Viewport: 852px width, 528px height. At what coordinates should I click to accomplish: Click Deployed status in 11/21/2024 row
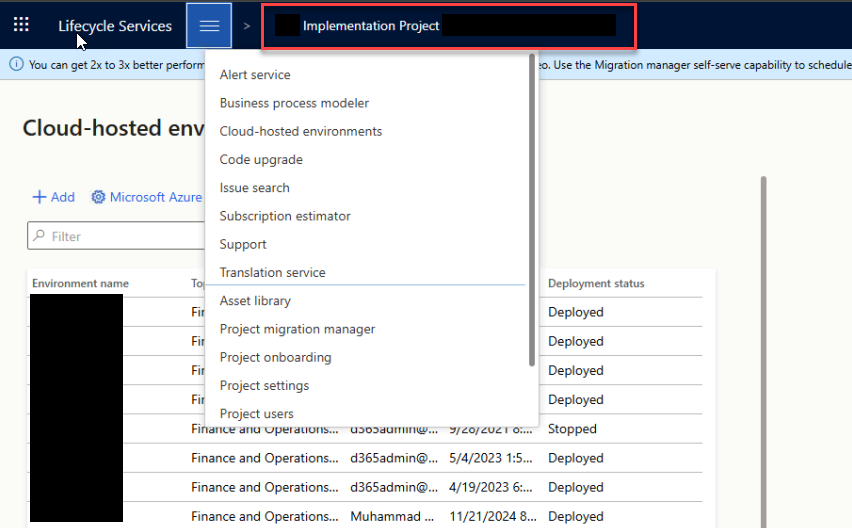click(575, 516)
